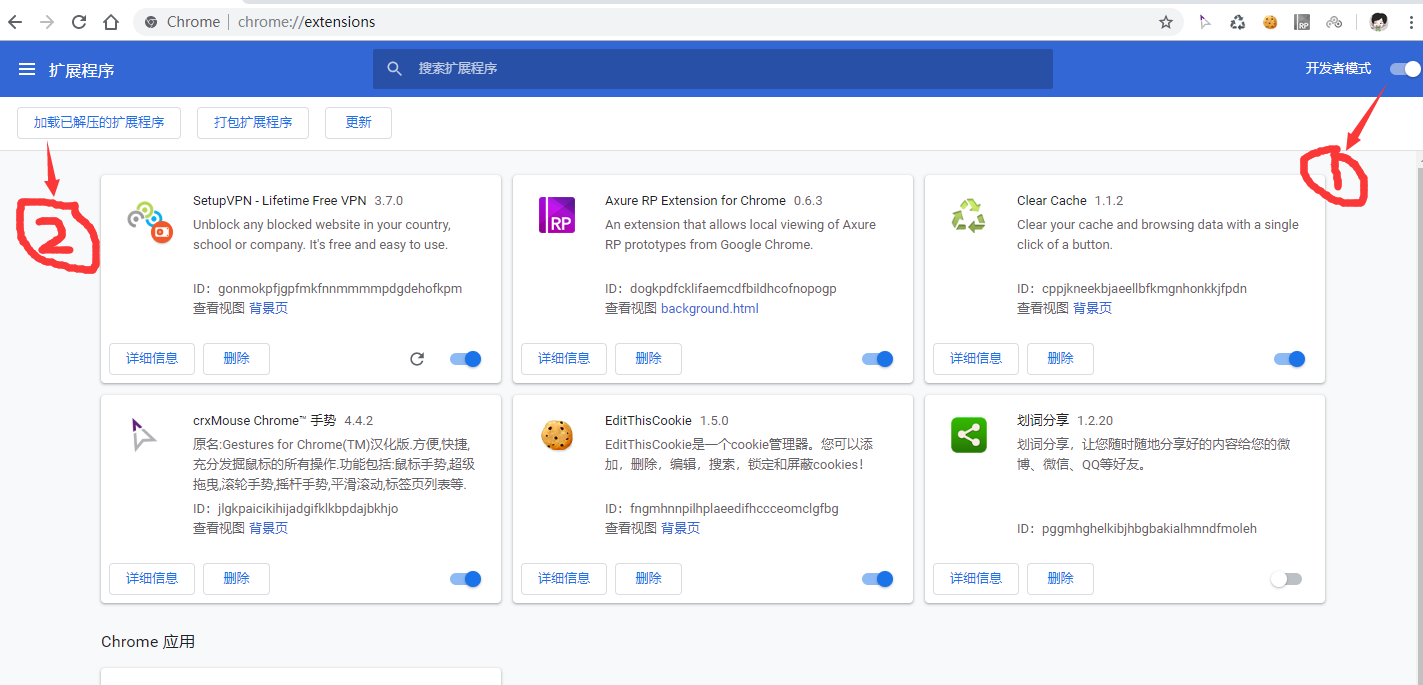Viewport: 1423px width, 685px height.
Task: Open EditThisCookie extension in the toolbar
Action: tap(1270, 22)
